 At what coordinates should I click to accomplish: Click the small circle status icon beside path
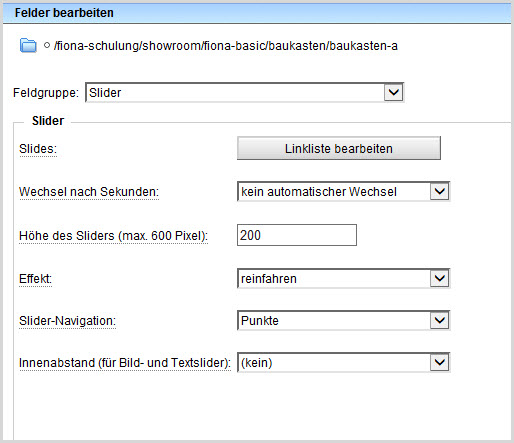click(x=47, y=45)
